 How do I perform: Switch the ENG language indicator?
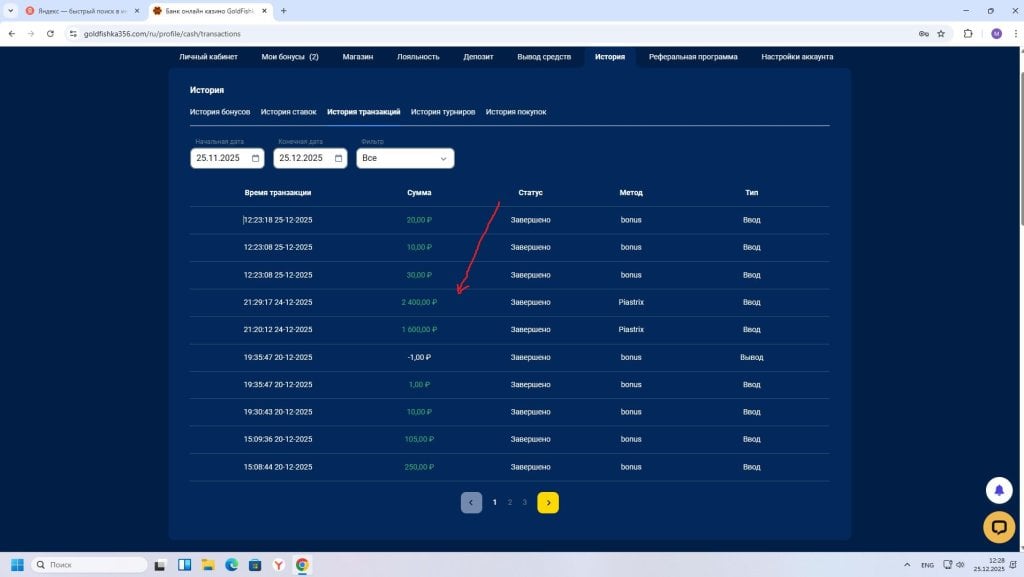927,565
